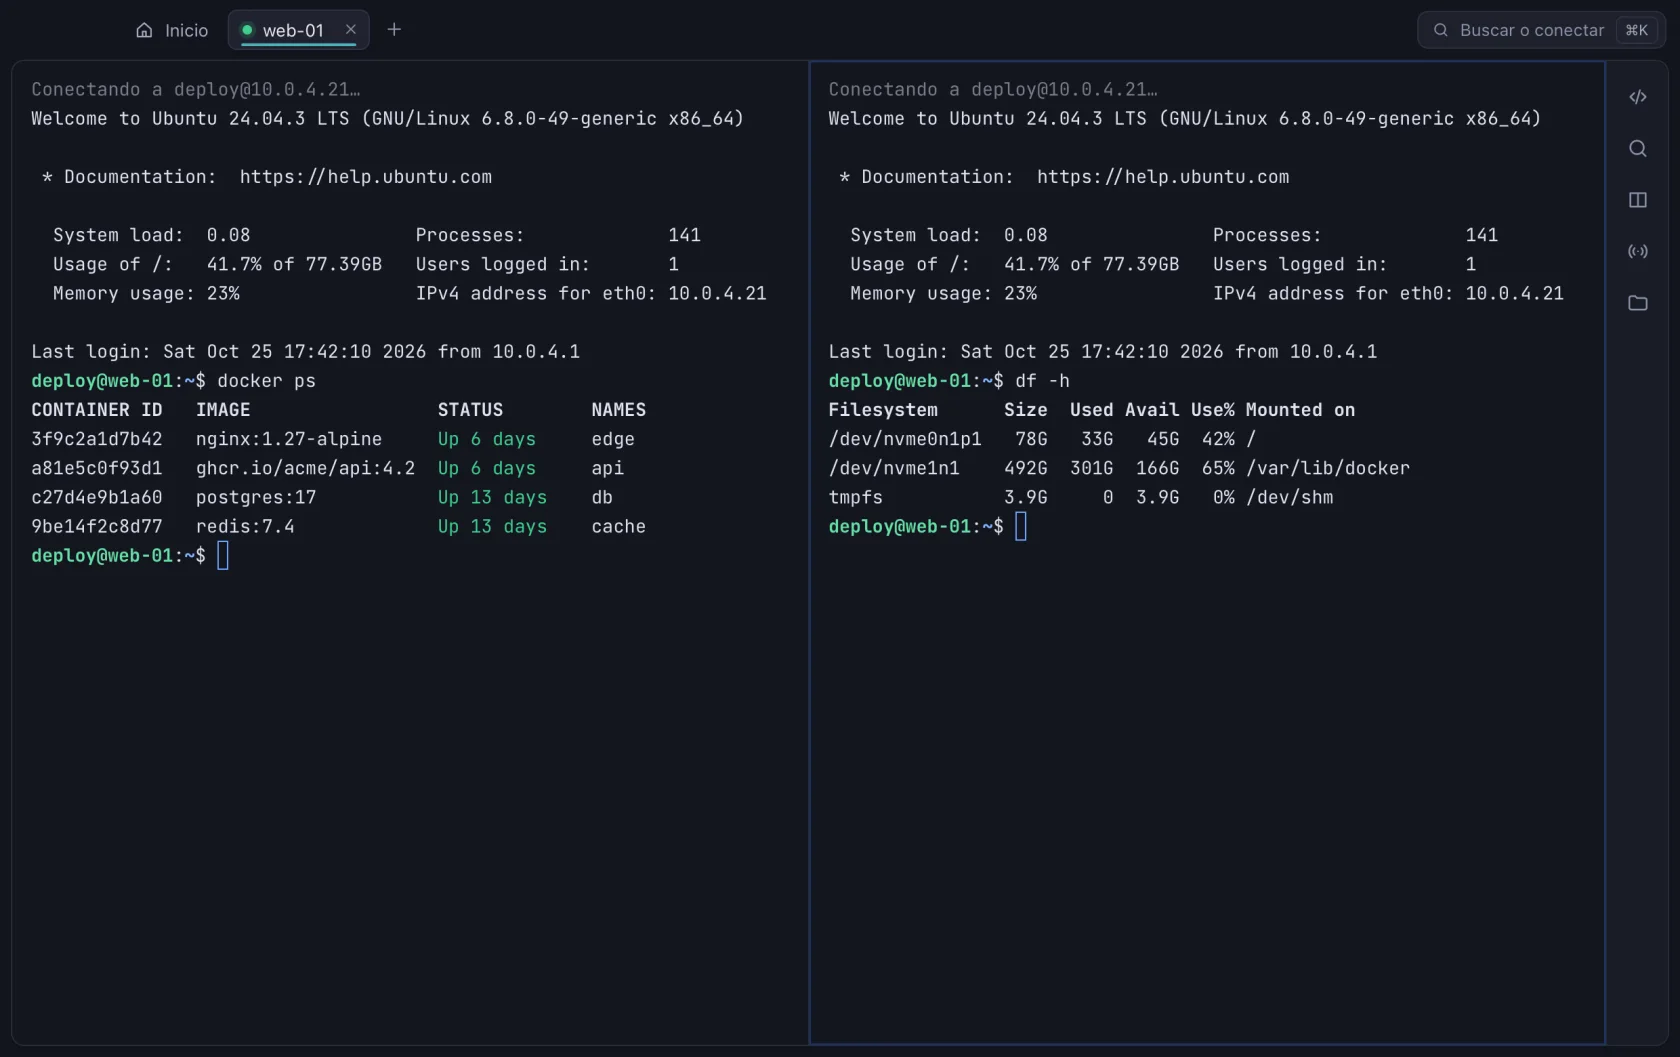The width and height of the screenshot is (1680, 1057).
Task: Click the ⌘K shortcut badge
Action: point(1636,30)
